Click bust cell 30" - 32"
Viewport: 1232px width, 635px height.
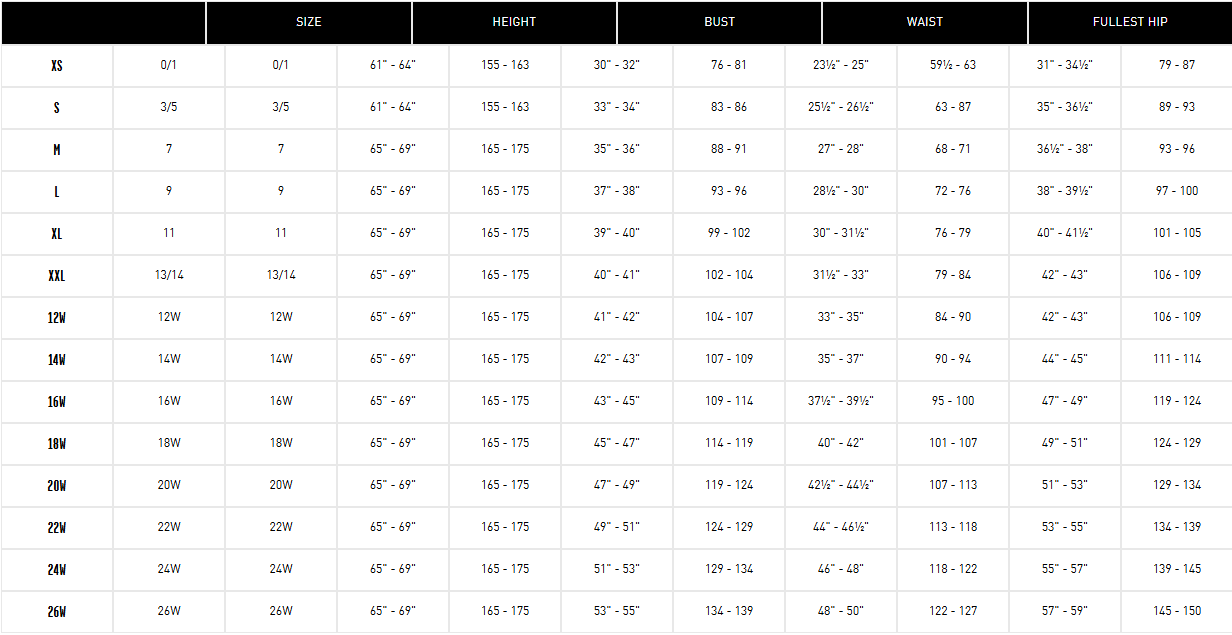(616, 65)
